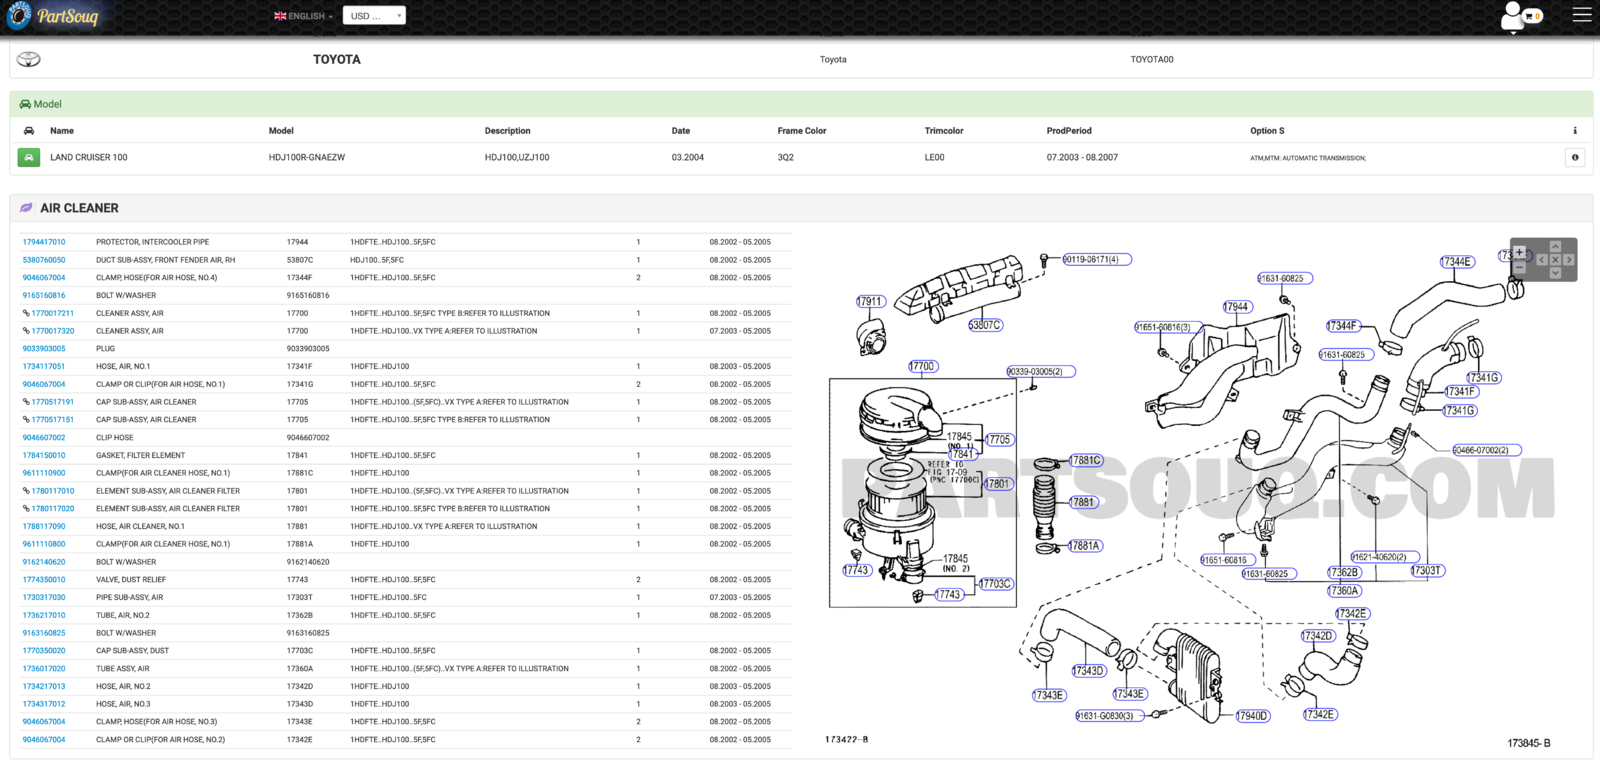
Task: Open part number 1788117090 link
Action: tap(44, 526)
